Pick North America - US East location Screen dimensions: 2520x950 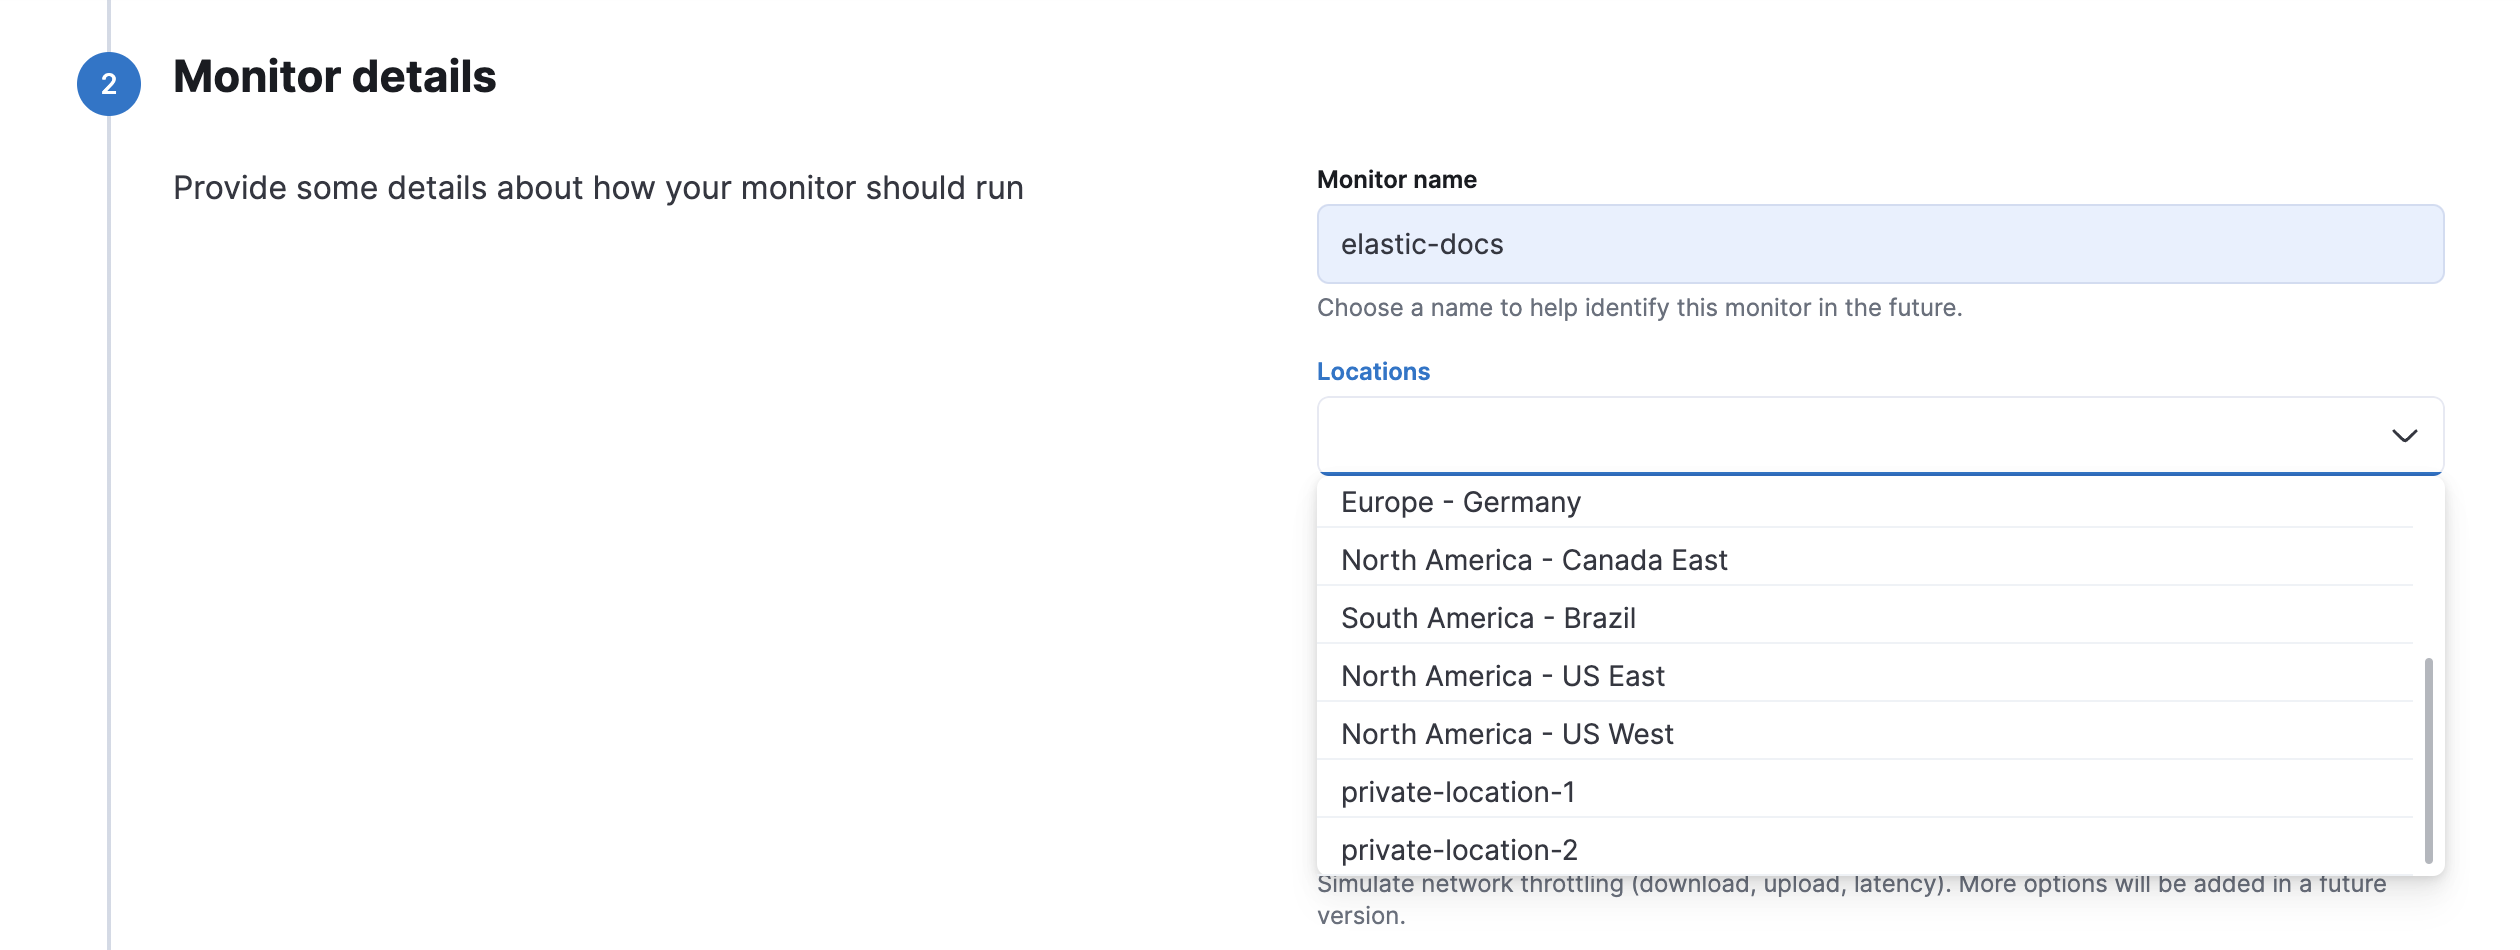(1503, 675)
